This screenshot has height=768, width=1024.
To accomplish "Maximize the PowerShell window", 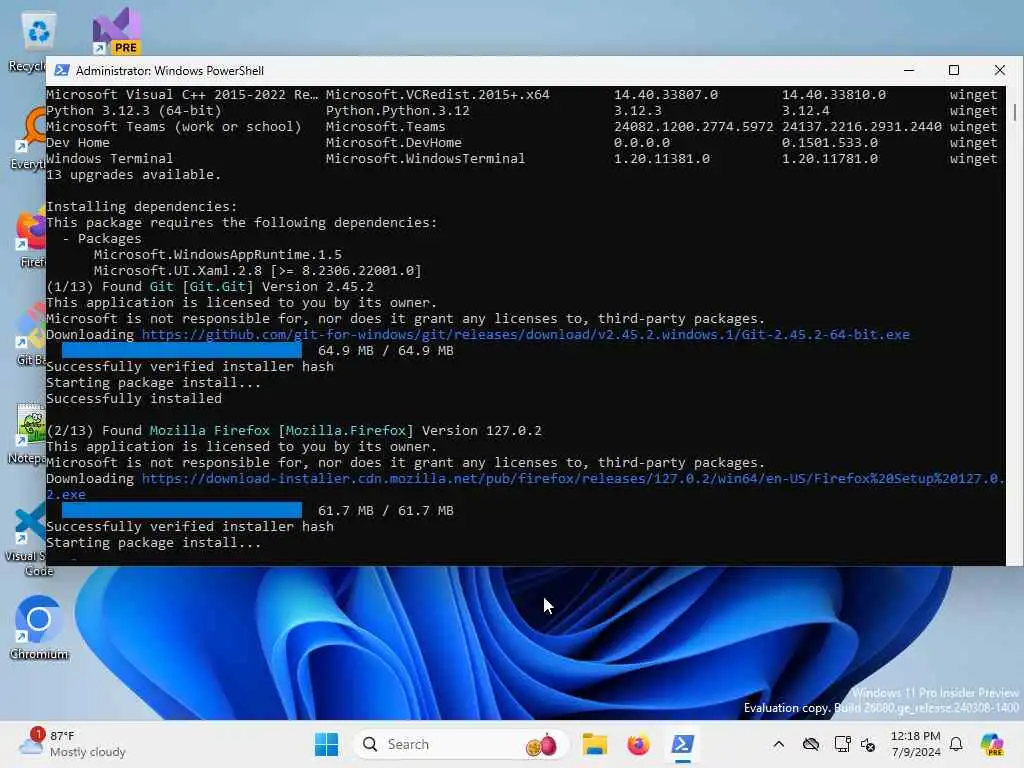I will point(953,70).
